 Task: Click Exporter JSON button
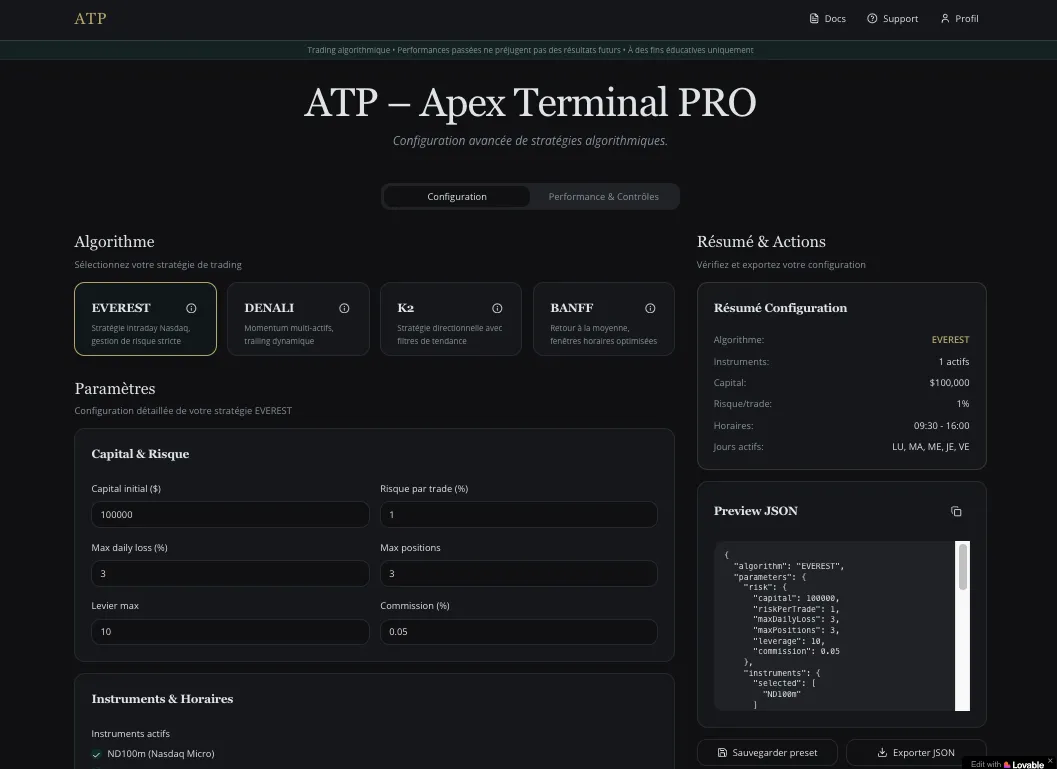tap(916, 753)
